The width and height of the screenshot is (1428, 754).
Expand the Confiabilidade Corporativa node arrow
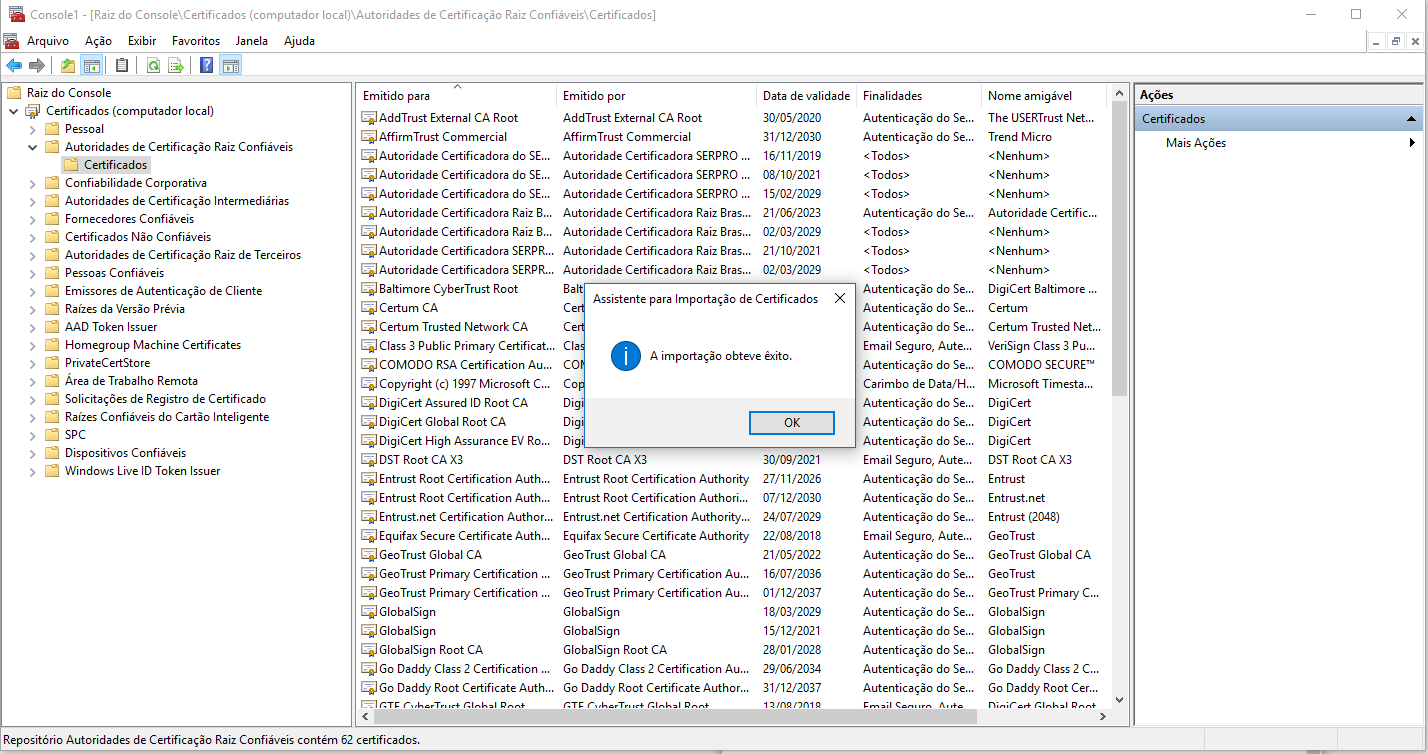point(32,183)
